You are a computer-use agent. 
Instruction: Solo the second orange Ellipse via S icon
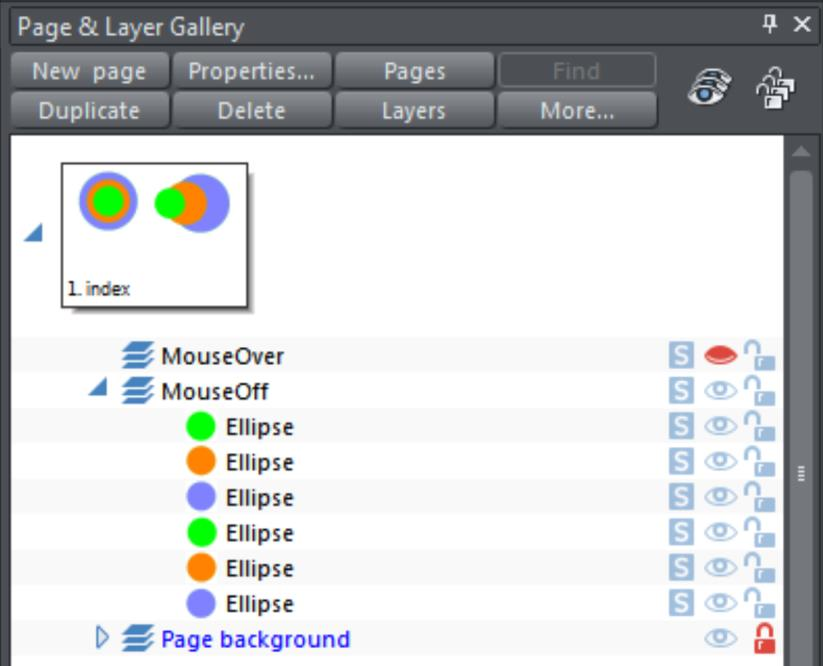[x=681, y=567]
